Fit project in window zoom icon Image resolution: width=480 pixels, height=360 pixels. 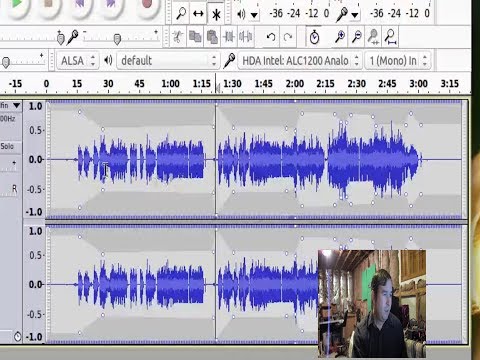click(x=391, y=37)
